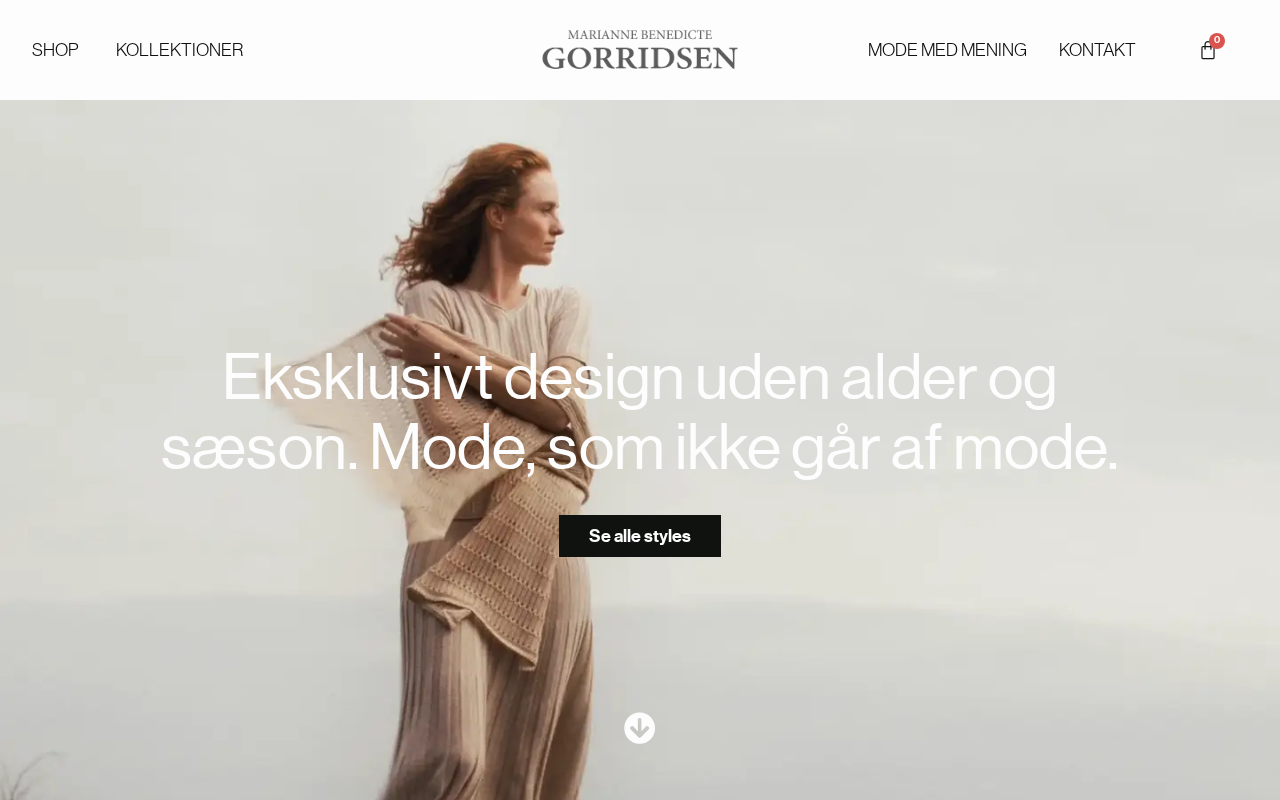Click the red cart item count badge
This screenshot has width=1280, height=800.
pyautogui.click(x=1217, y=41)
